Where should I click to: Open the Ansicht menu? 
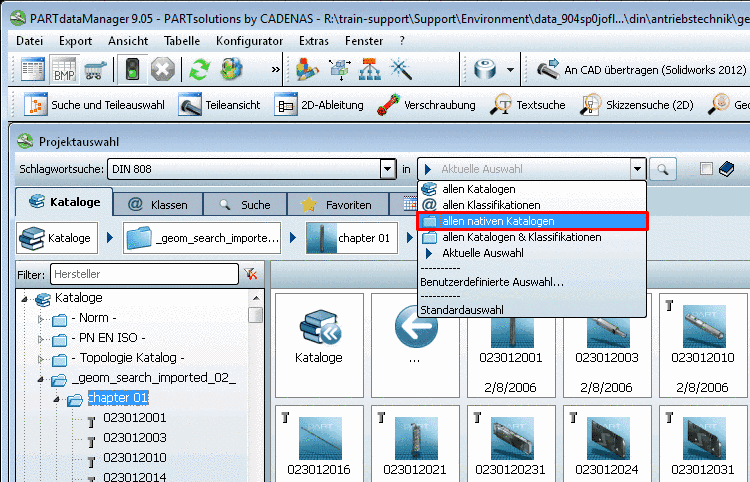pos(128,41)
